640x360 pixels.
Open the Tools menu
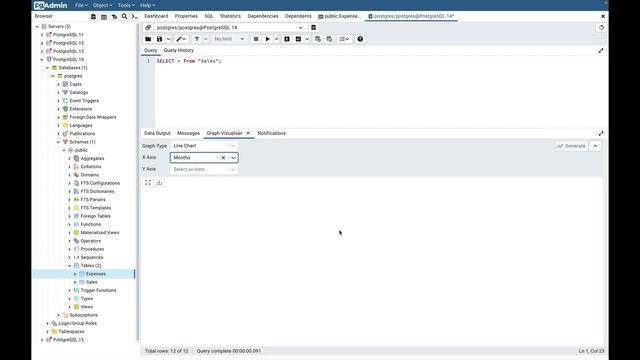(126, 5)
